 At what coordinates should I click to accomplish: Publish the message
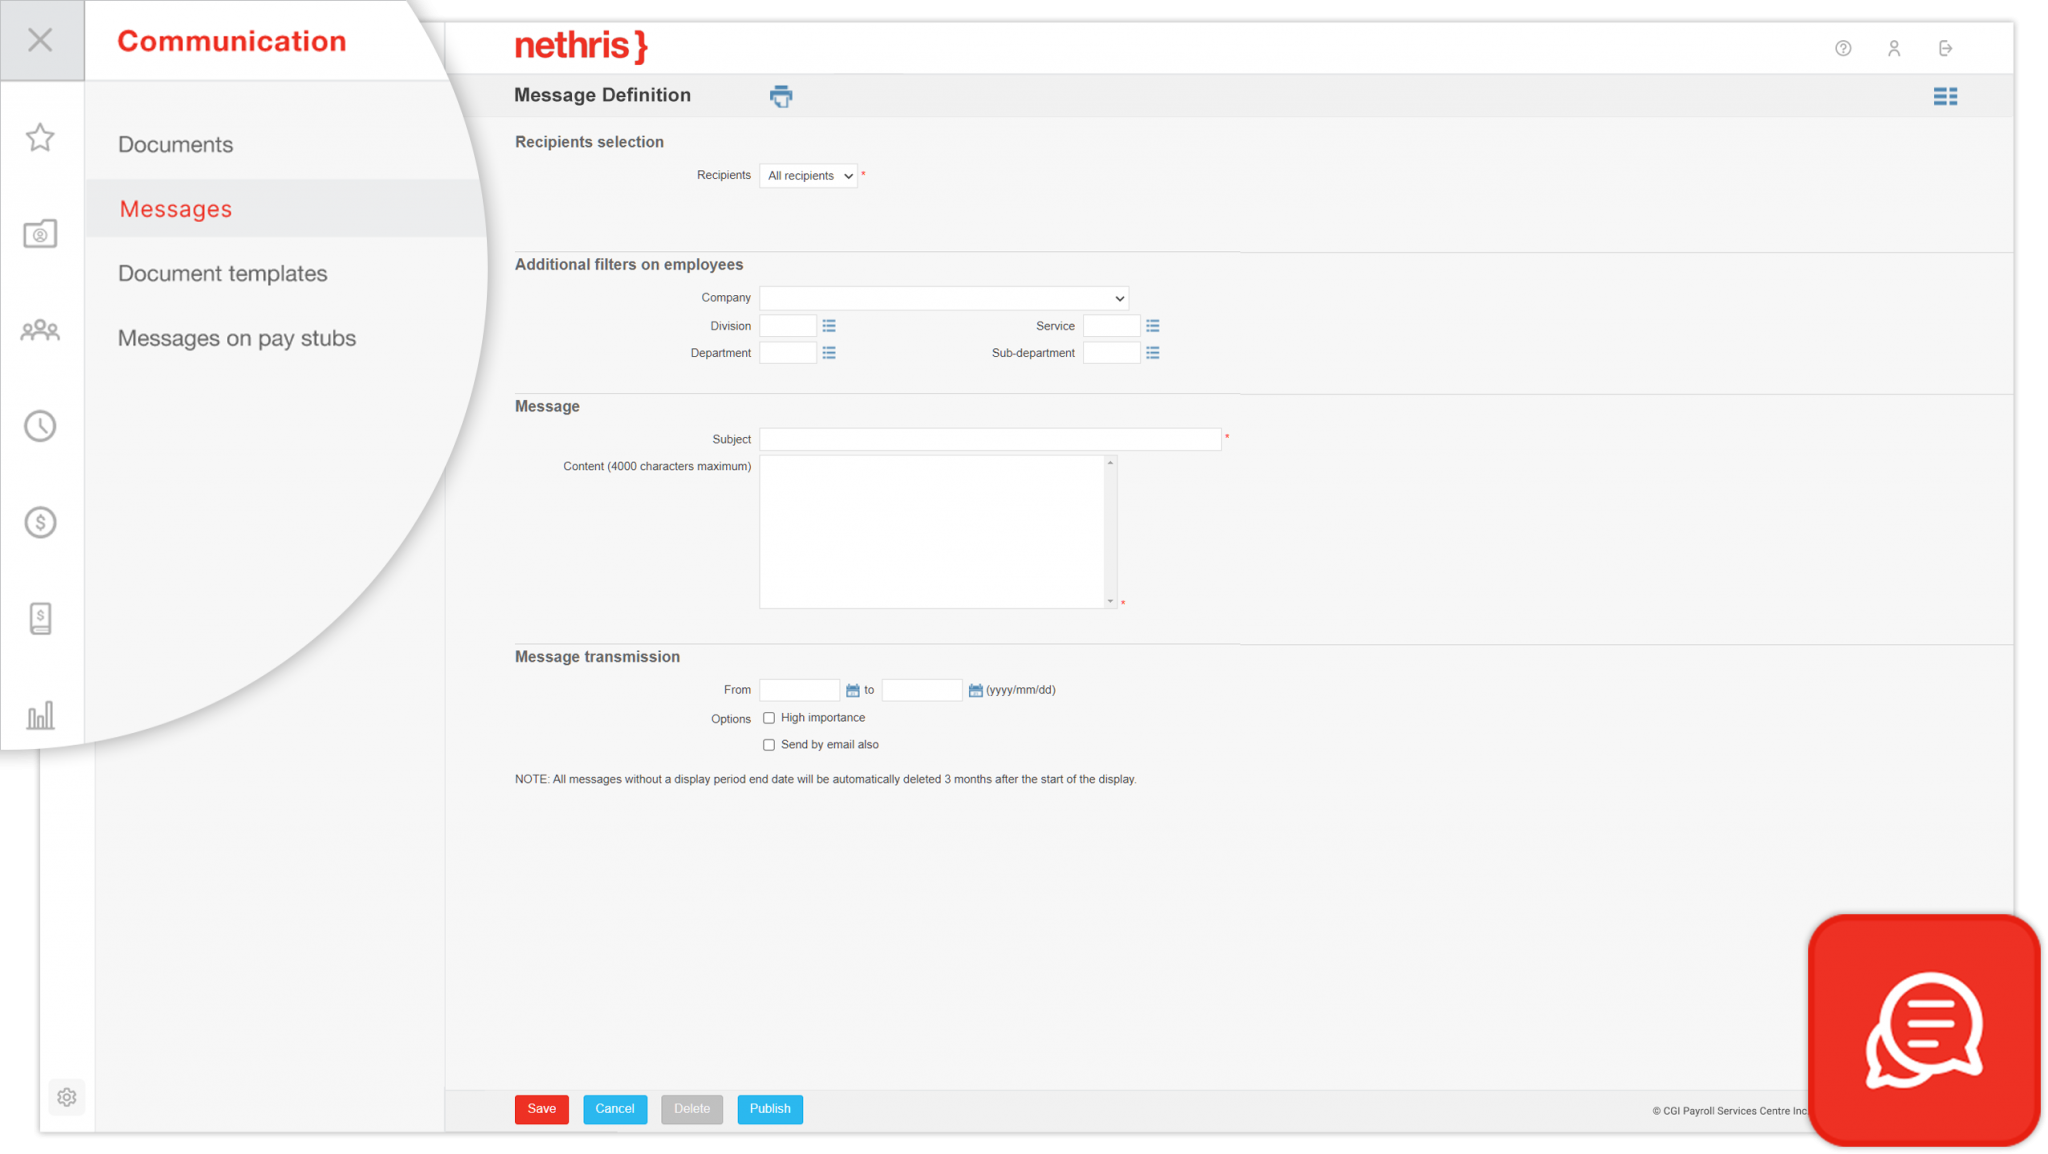pos(769,1109)
